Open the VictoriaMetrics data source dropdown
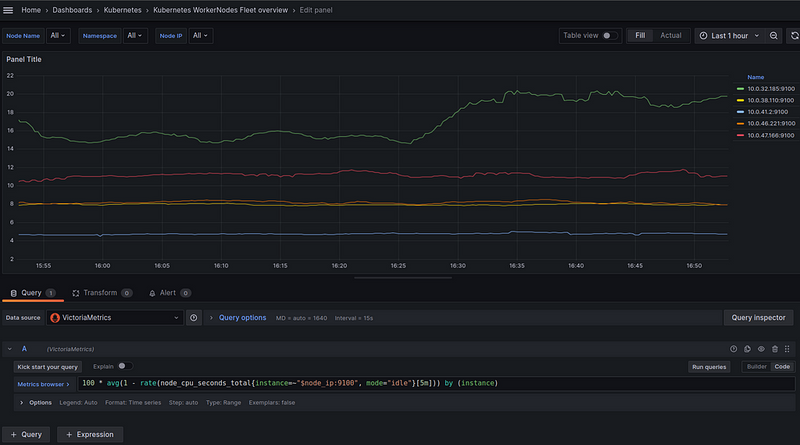Viewport: 800px width, 445px height. click(x=115, y=318)
